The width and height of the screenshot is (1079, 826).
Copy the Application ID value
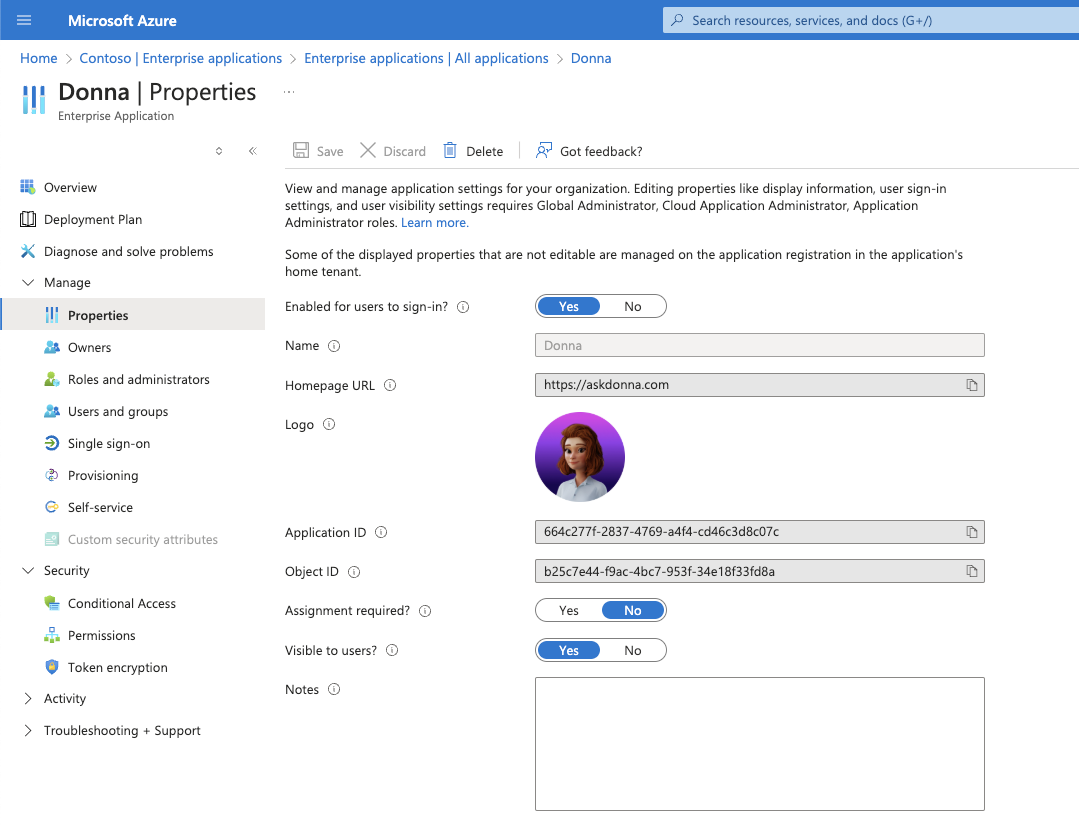971,532
